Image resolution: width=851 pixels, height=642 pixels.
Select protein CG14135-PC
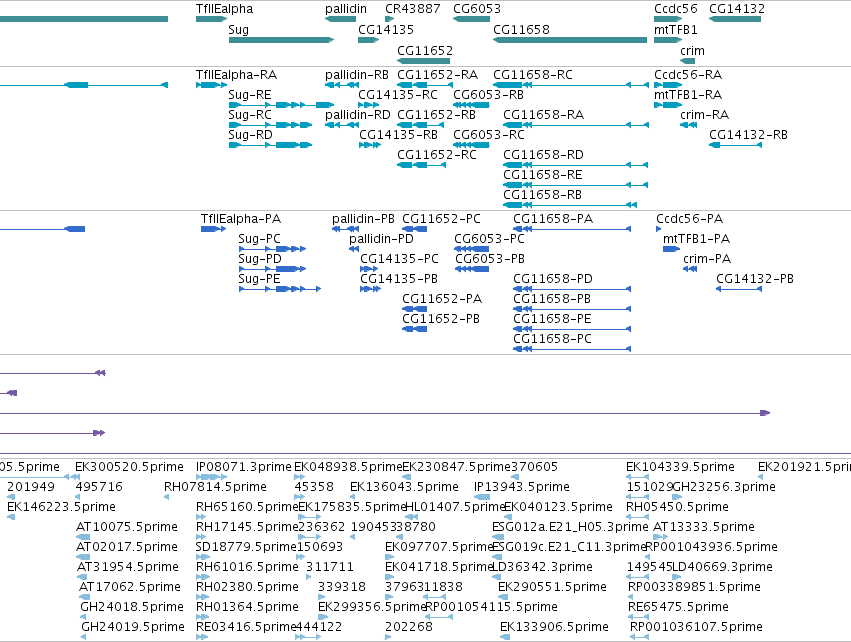[399, 259]
